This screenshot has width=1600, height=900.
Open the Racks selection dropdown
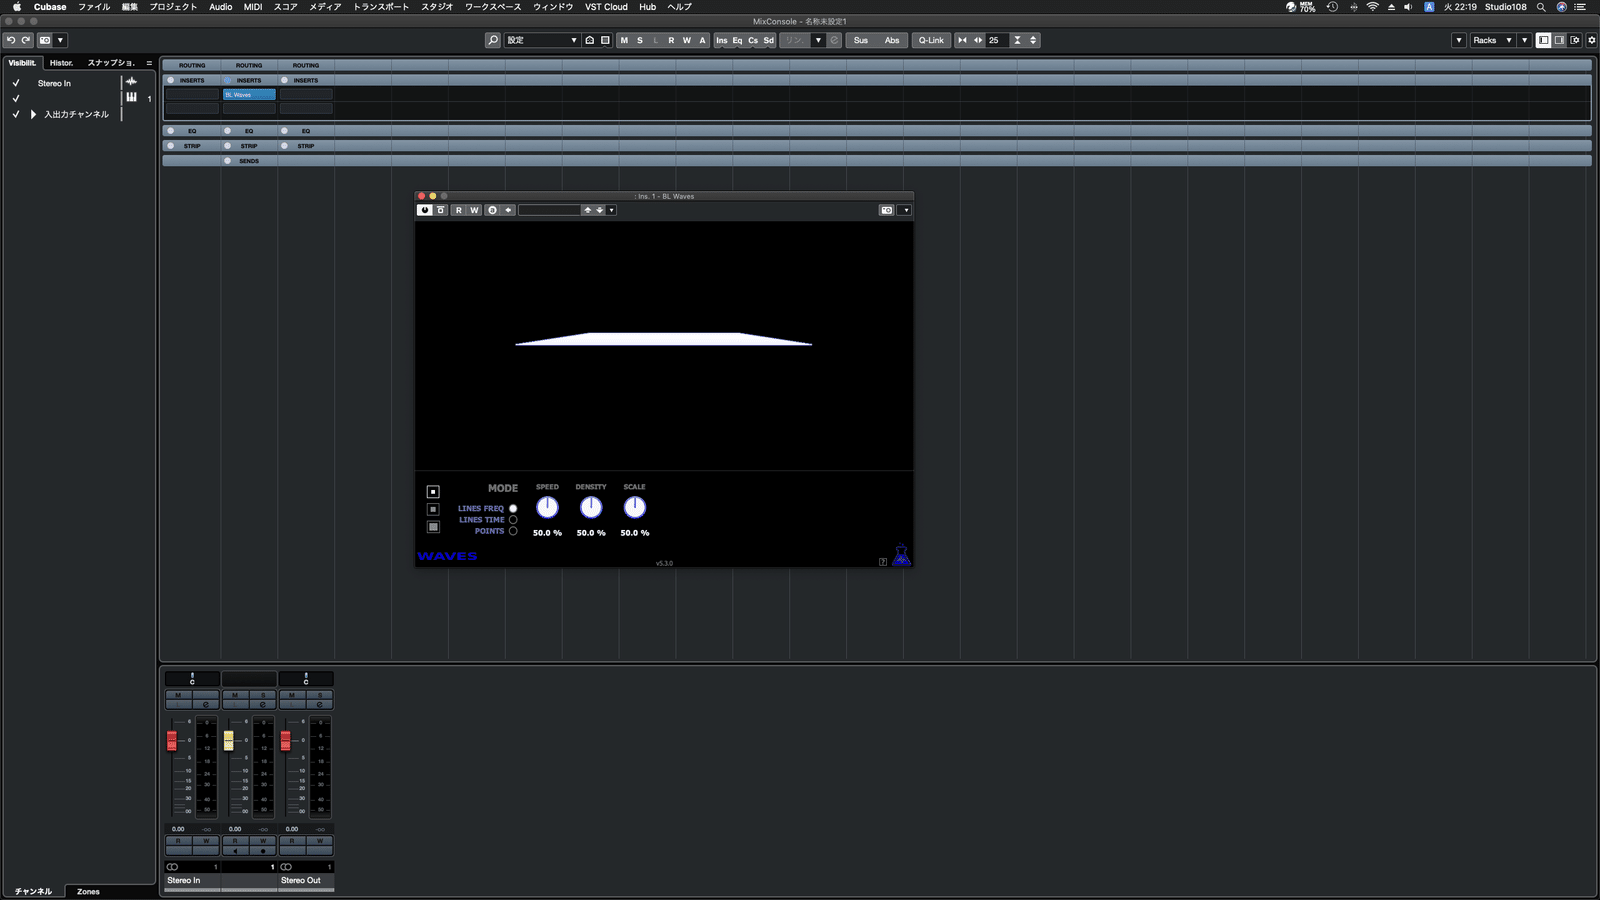pos(1492,40)
